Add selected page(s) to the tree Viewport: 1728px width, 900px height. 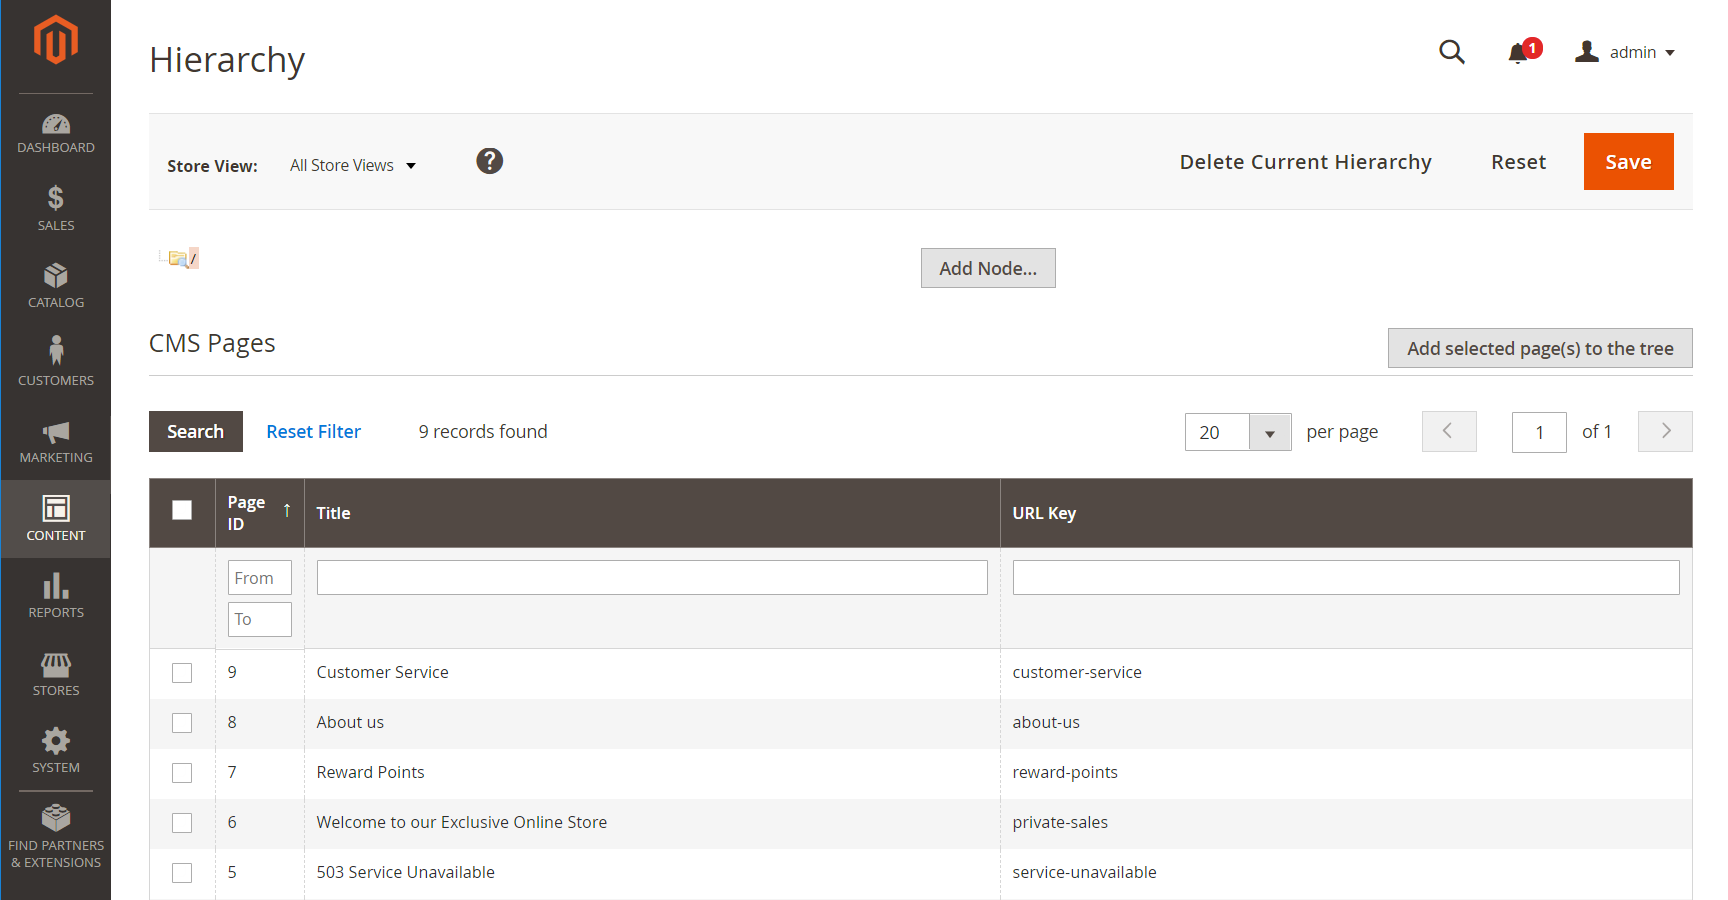(1540, 348)
